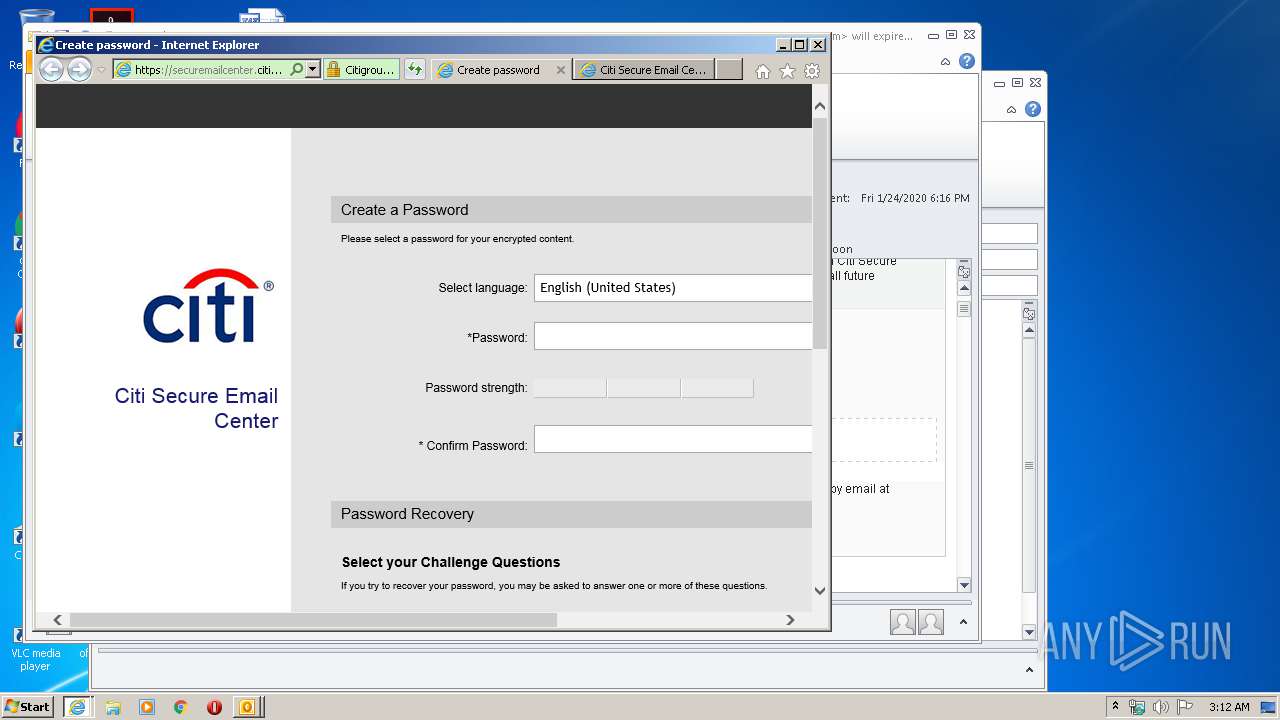Screen dimensions: 1280x720
Task: Open a blank new tab
Action: click(729, 69)
